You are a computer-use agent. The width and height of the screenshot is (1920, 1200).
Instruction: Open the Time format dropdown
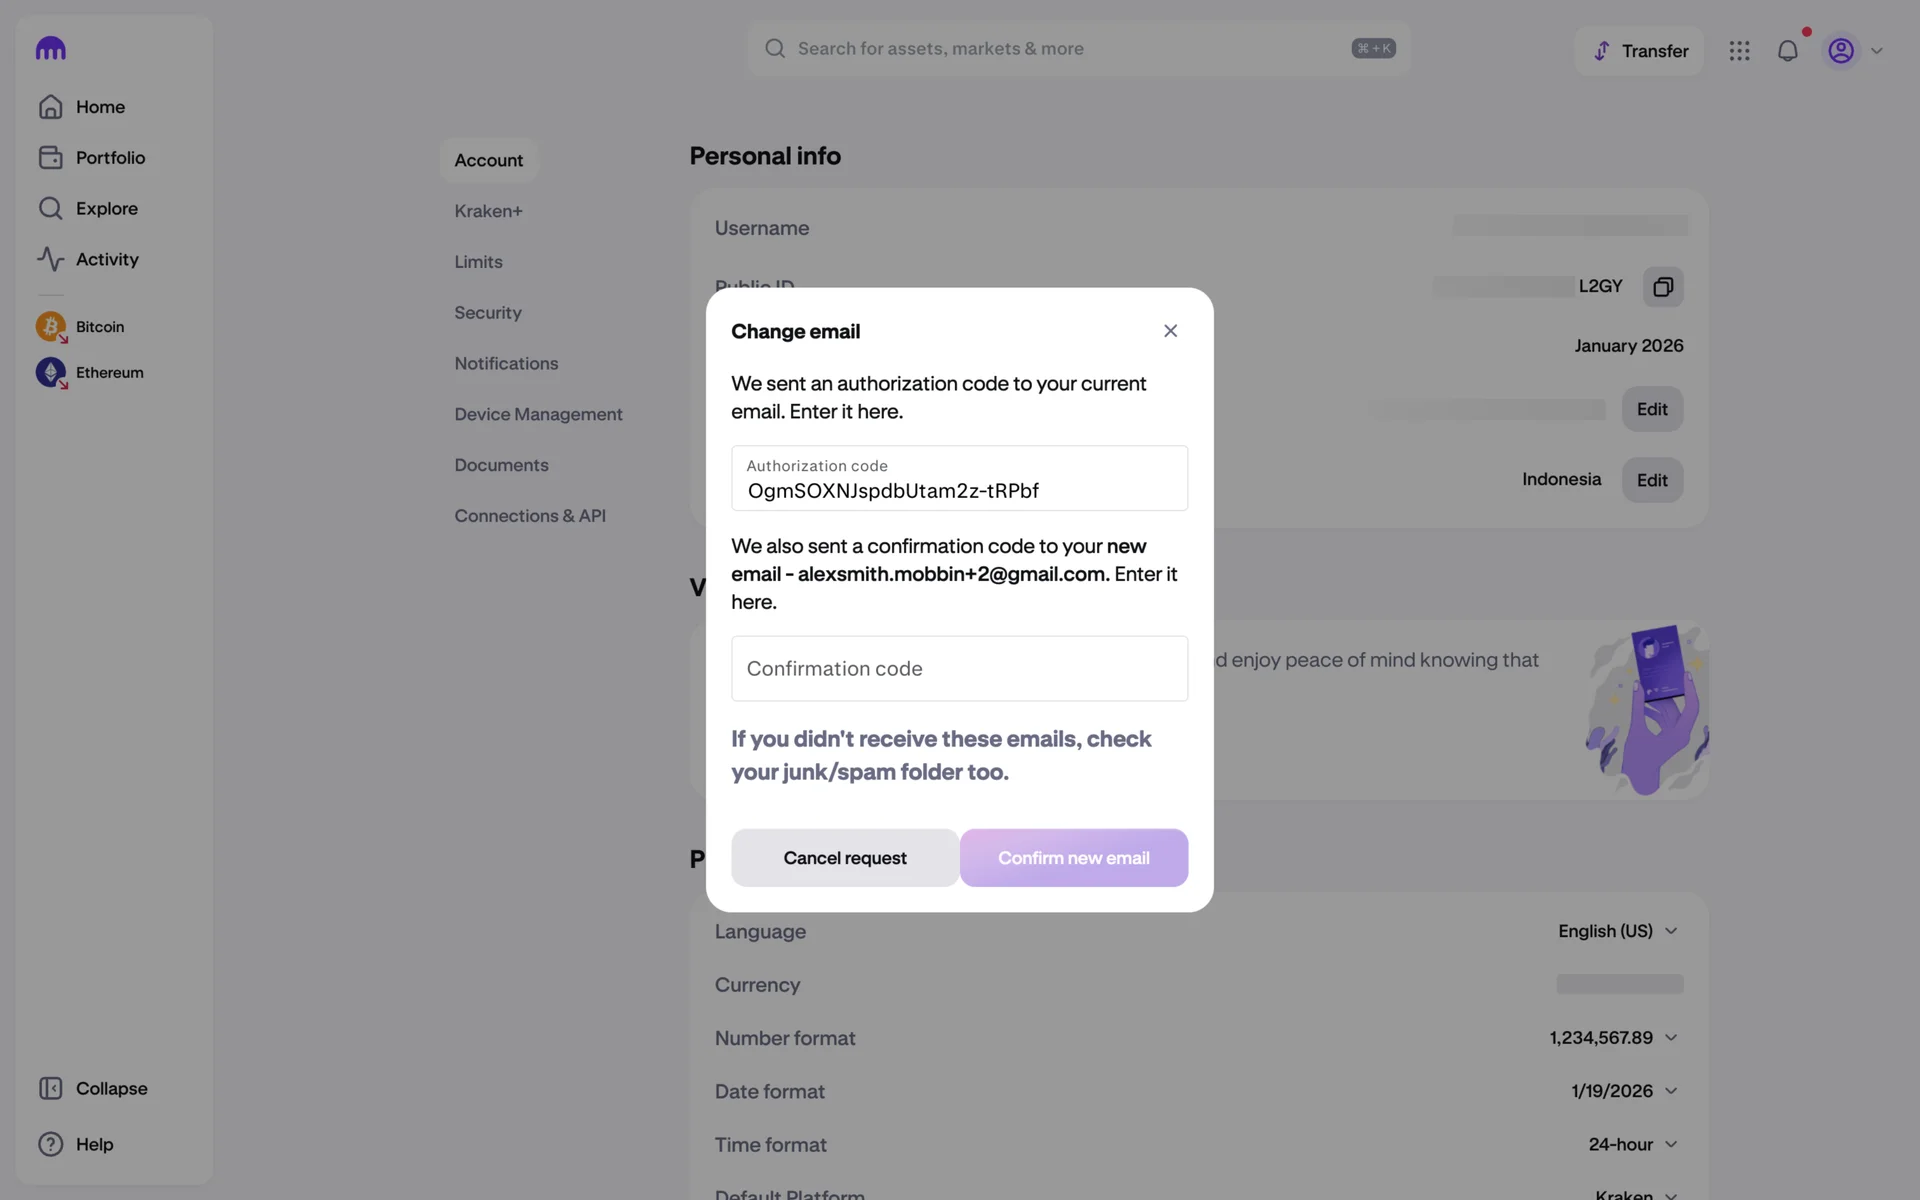point(1632,1144)
